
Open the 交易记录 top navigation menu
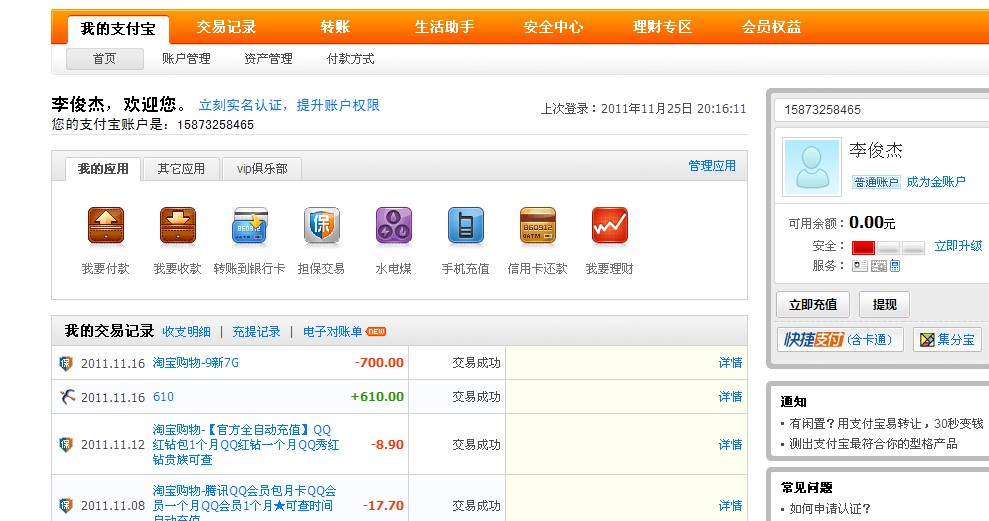pos(226,27)
